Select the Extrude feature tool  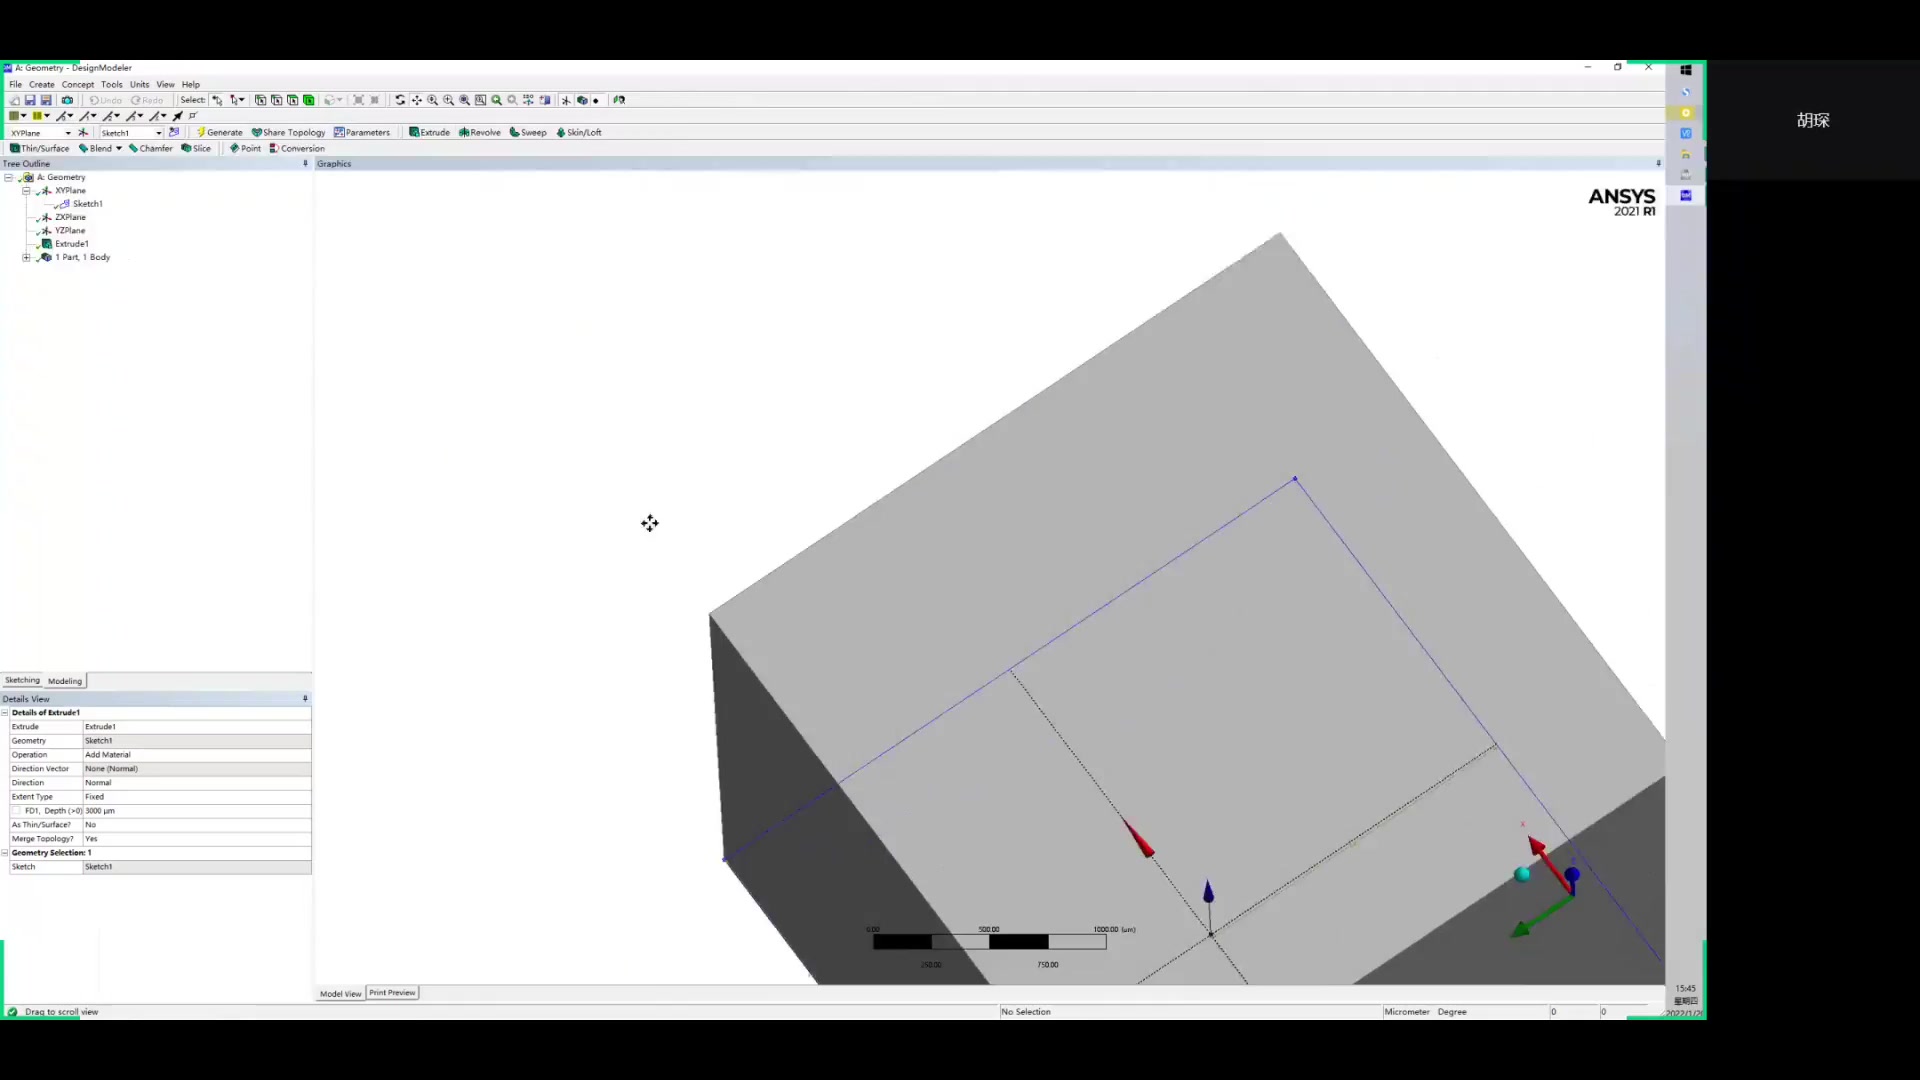coord(429,132)
